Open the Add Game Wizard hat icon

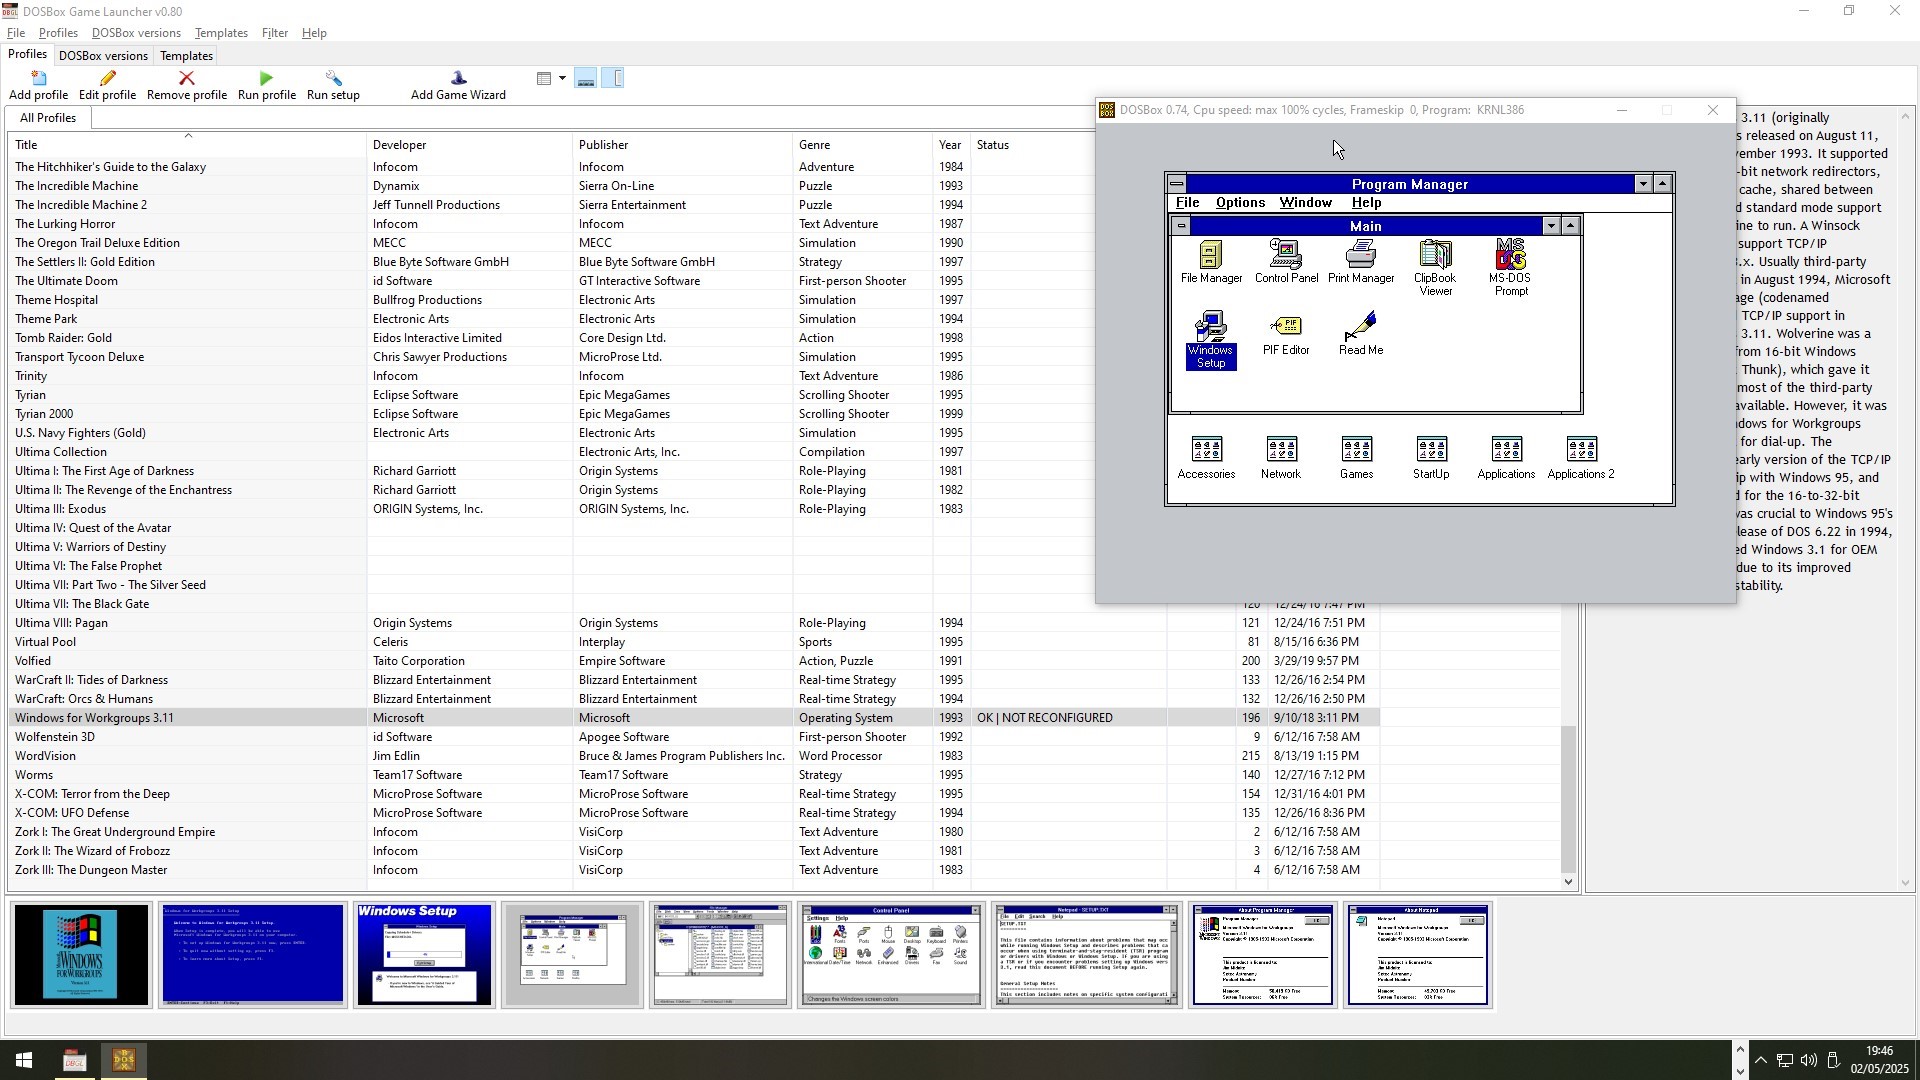(458, 79)
